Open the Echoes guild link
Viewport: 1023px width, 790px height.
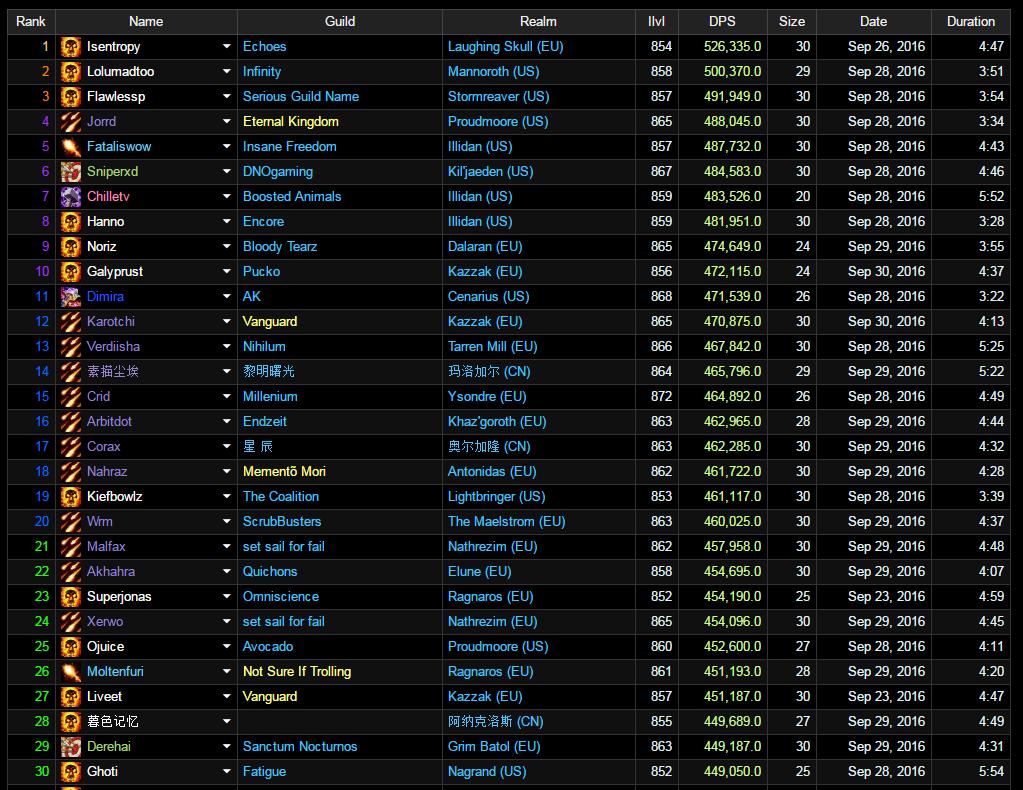coord(264,46)
